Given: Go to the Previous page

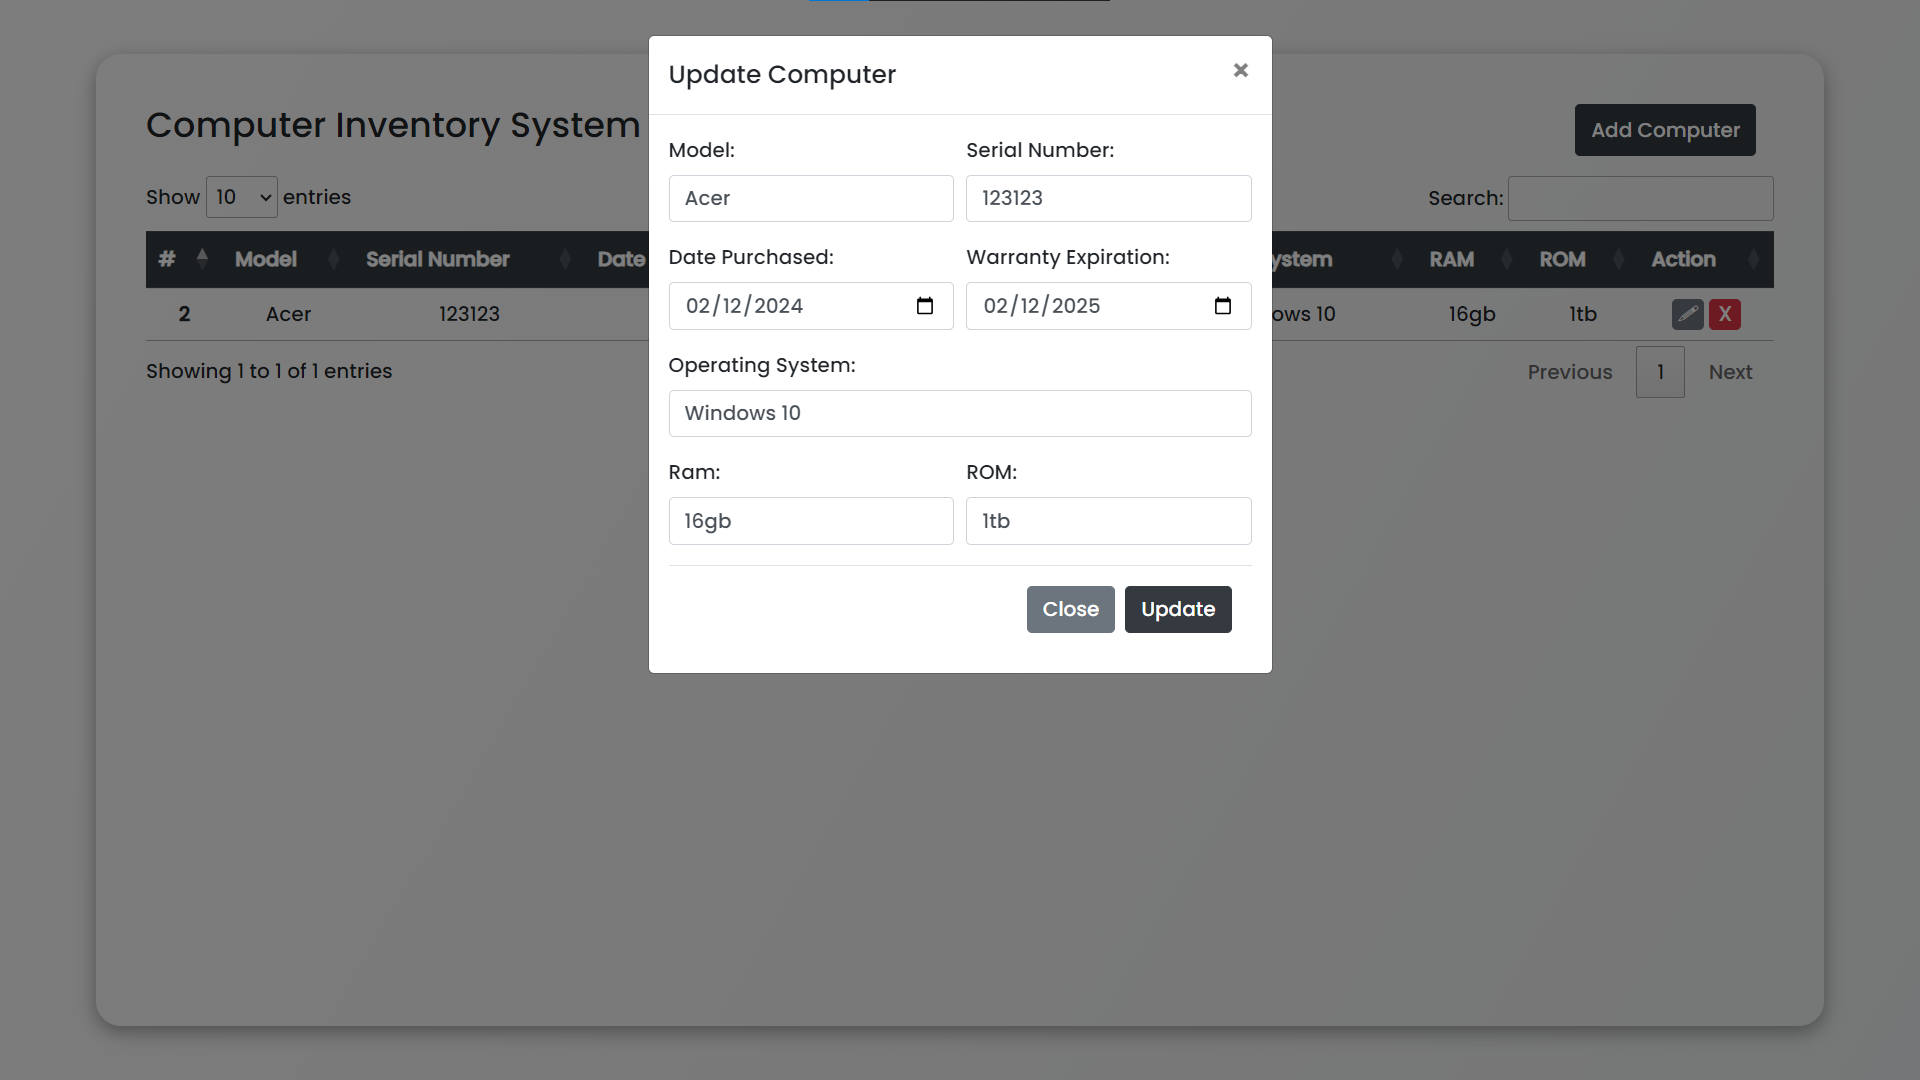Looking at the screenshot, I should tap(1569, 372).
